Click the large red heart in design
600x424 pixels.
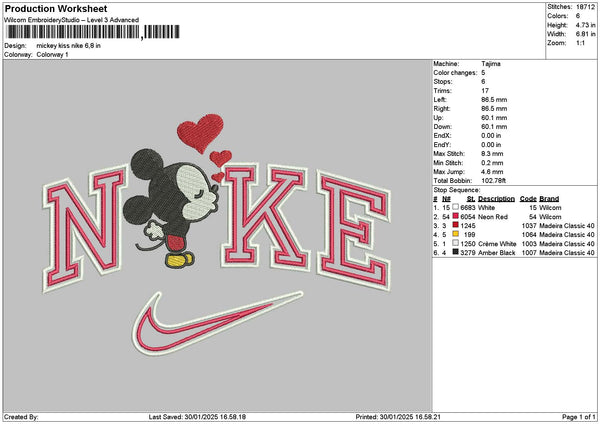coord(200,133)
